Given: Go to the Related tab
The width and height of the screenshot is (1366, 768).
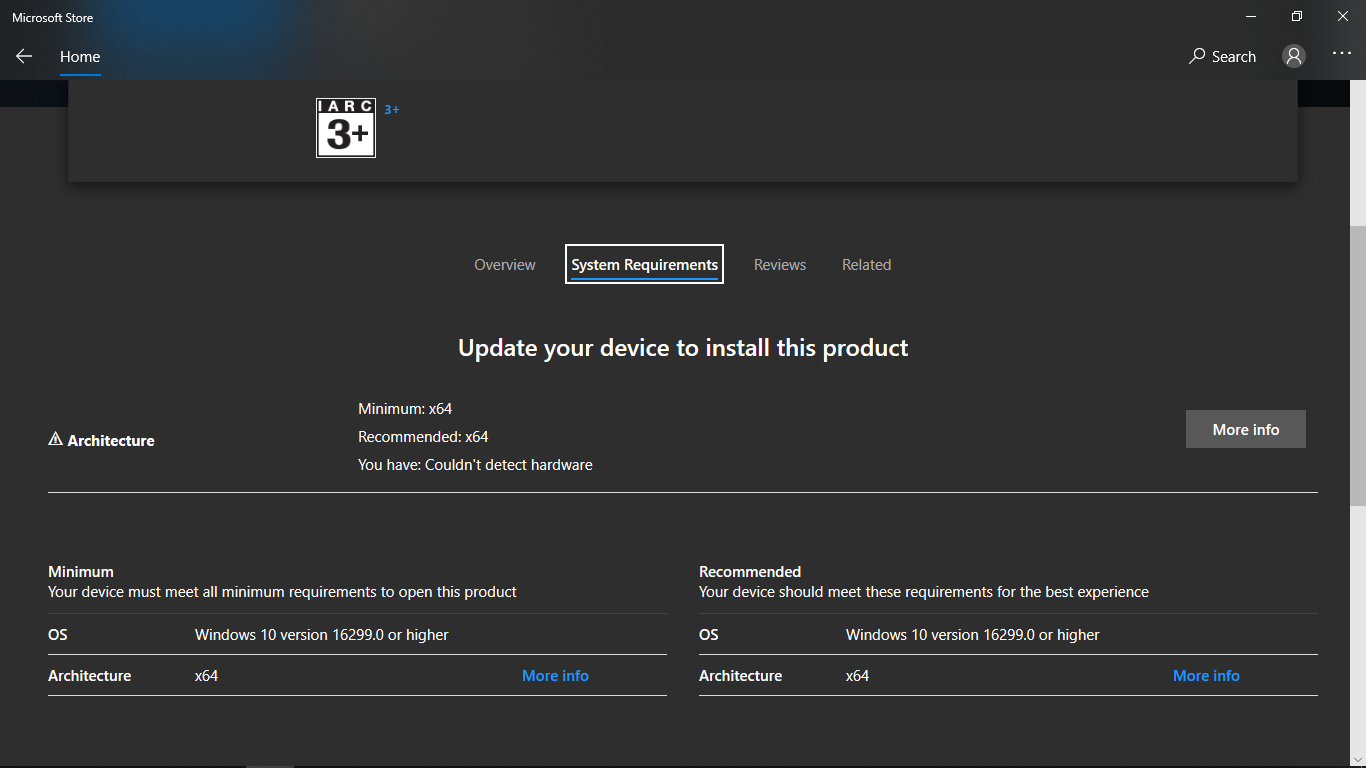Looking at the screenshot, I should pos(866,265).
